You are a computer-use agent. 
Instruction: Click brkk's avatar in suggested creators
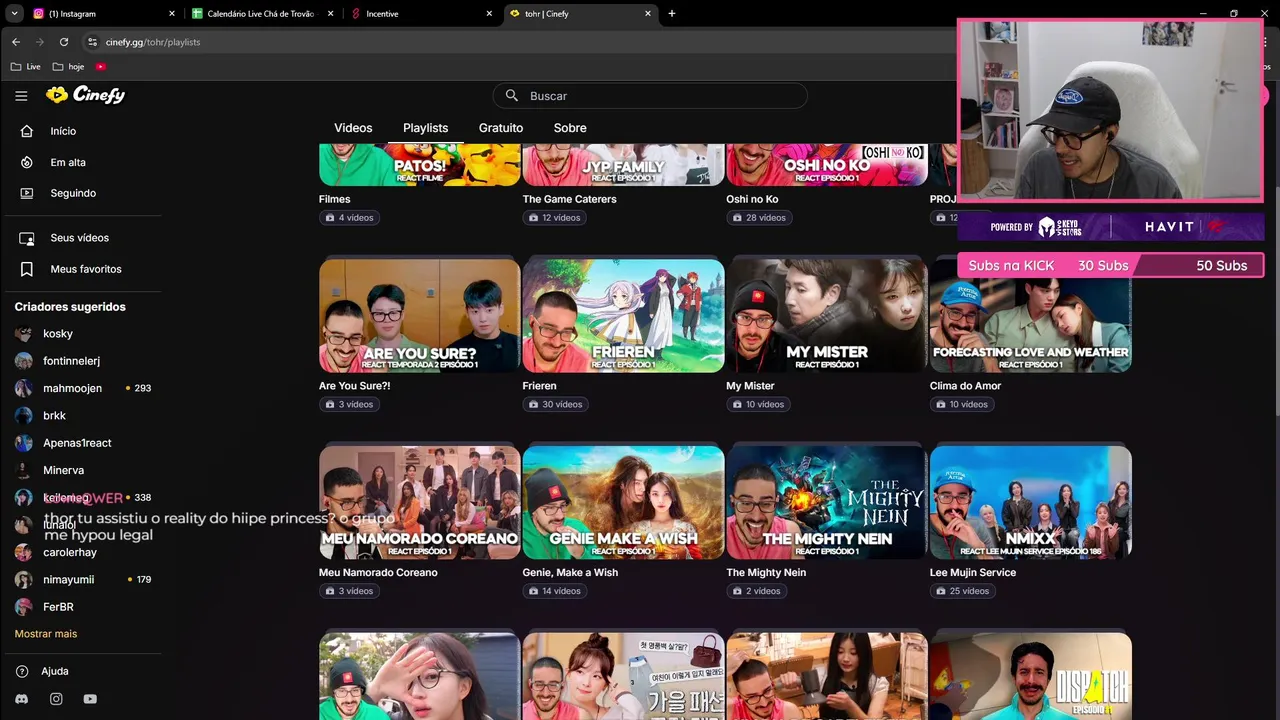point(23,416)
